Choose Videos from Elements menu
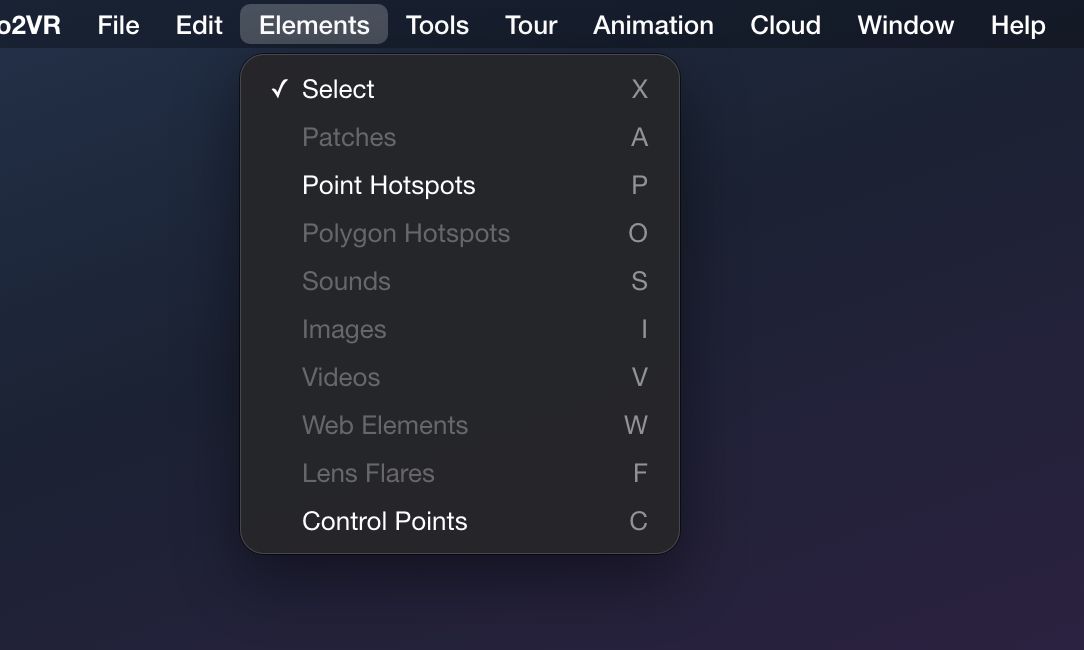Image resolution: width=1084 pixels, height=650 pixels. [x=460, y=378]
